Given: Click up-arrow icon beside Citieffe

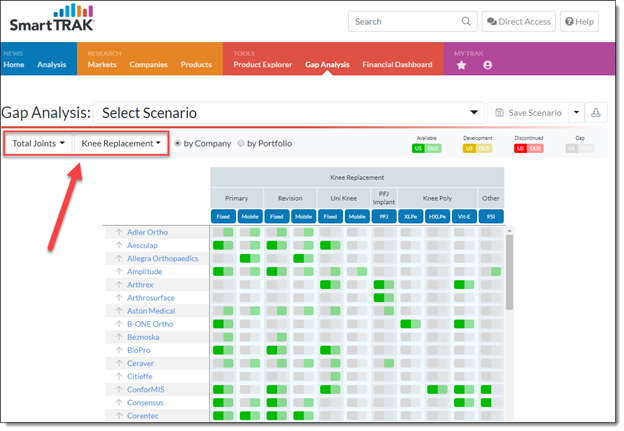Looking at the screenshot, I should (119, 376).
